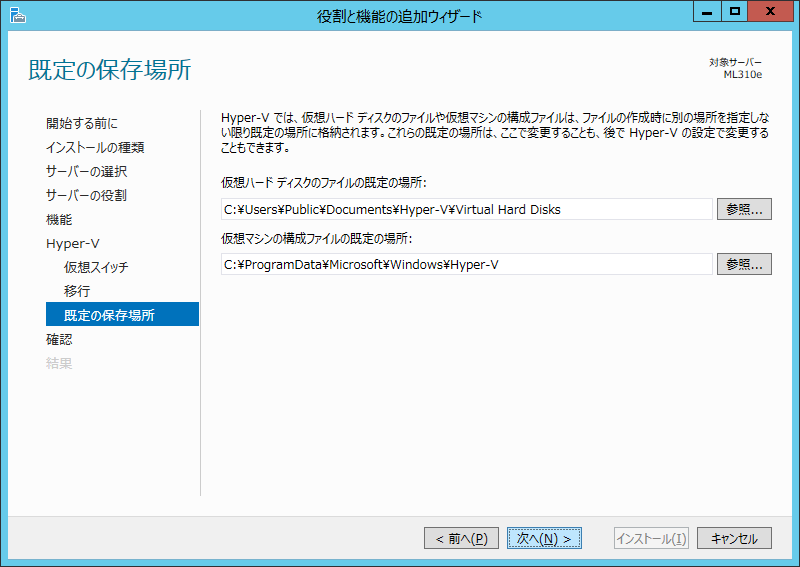The height and width of the screenshot is (567, 800).
Task: Click 次へ(N) to proceed
Action: pos(544,538)
